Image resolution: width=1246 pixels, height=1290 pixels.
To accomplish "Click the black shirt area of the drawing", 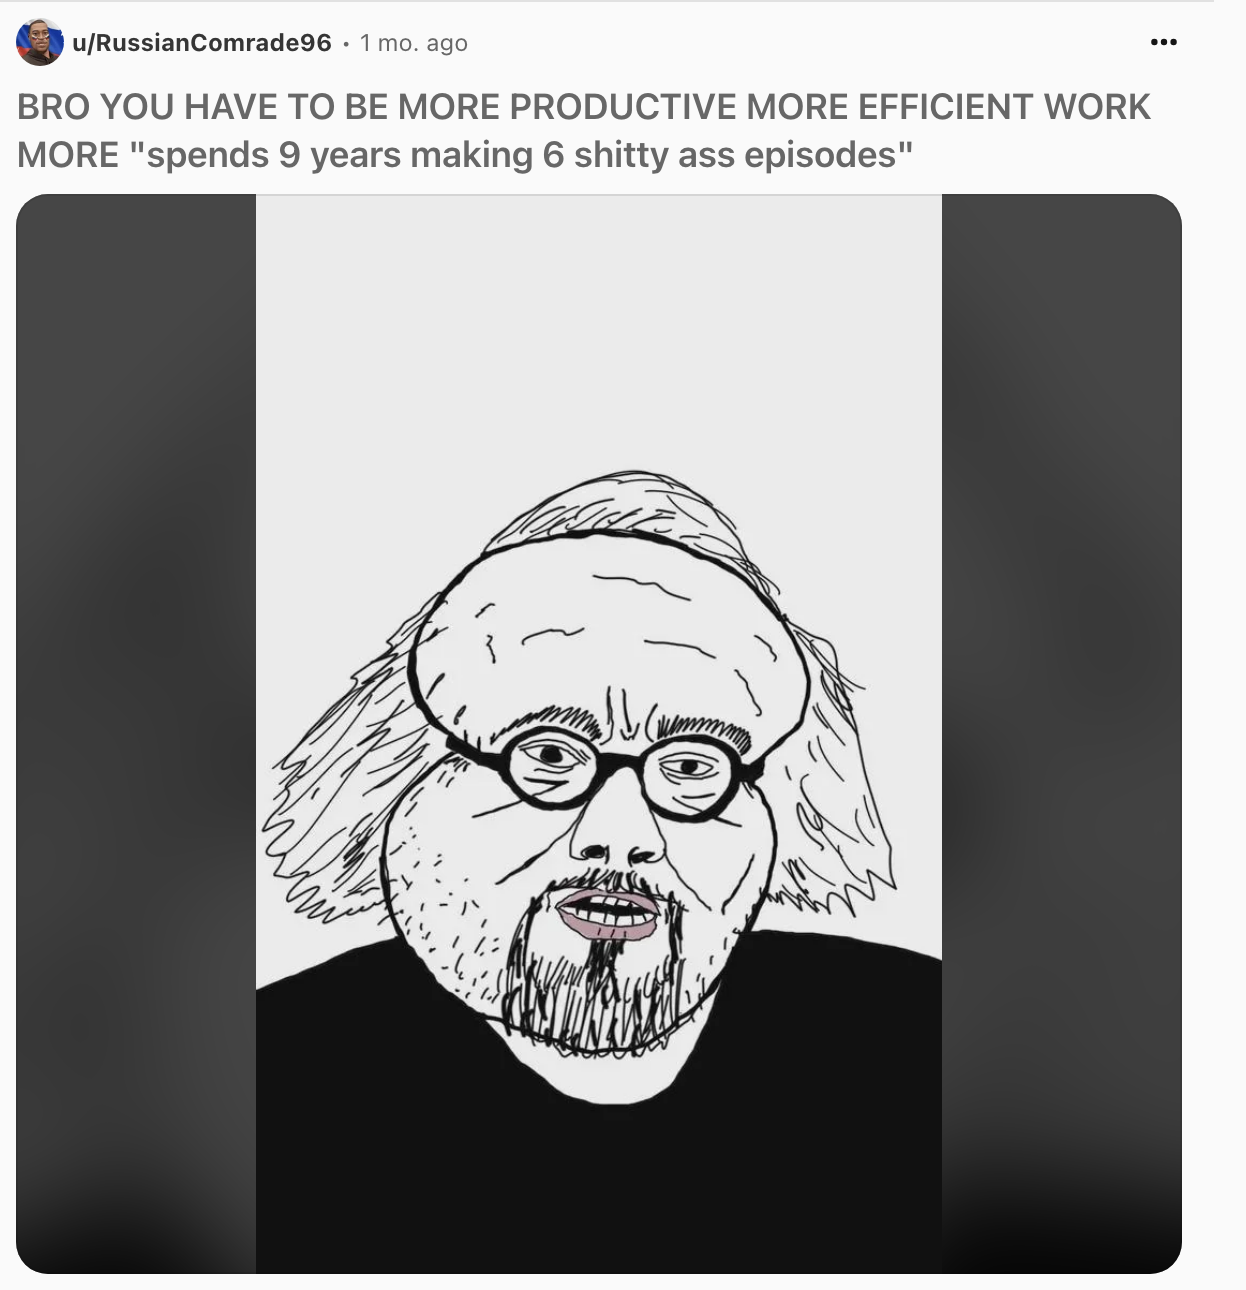I will click(x=599, y=1170).
